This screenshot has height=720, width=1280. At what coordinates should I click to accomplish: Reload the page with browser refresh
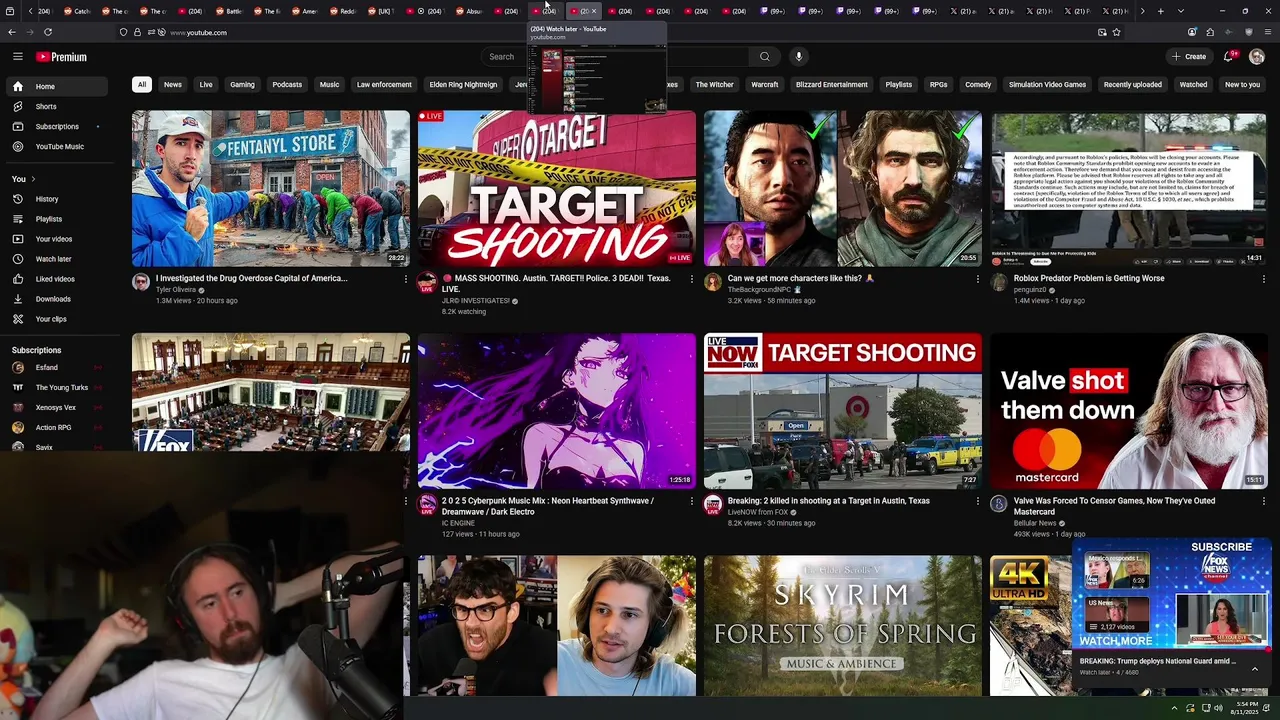[48, 32]
